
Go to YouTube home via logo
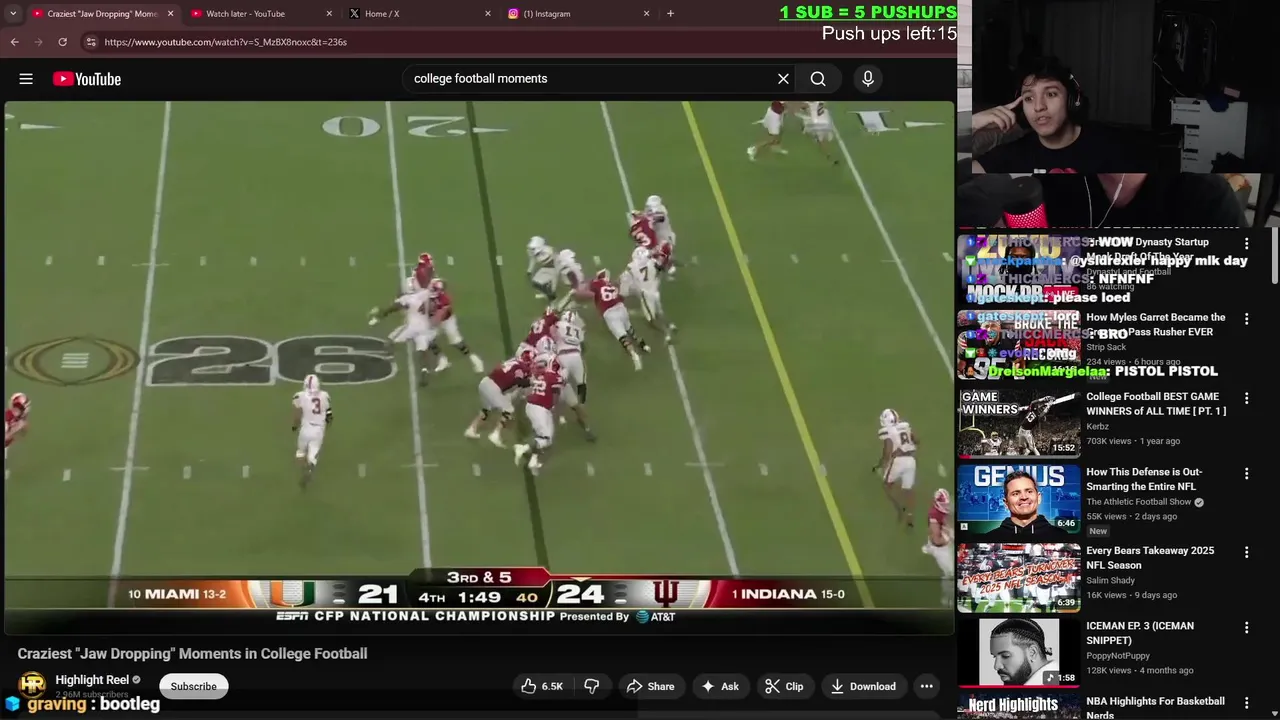[x=87, y=79]
